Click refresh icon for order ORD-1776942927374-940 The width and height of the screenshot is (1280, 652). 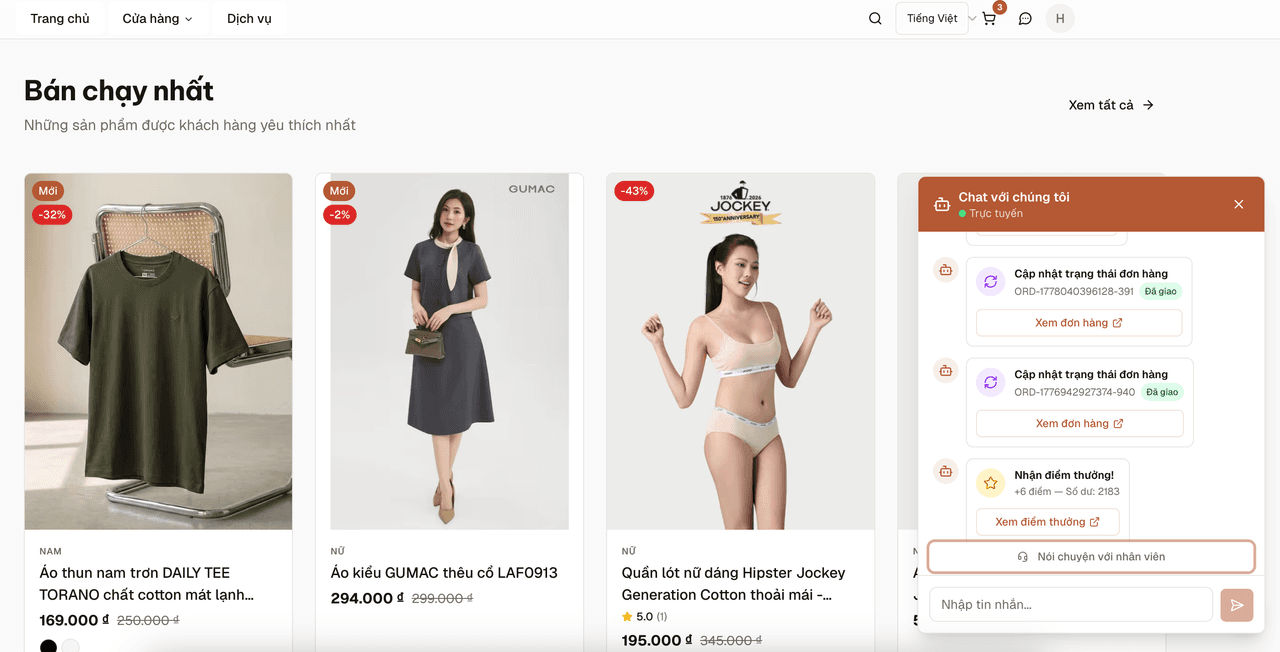point(990,382)
